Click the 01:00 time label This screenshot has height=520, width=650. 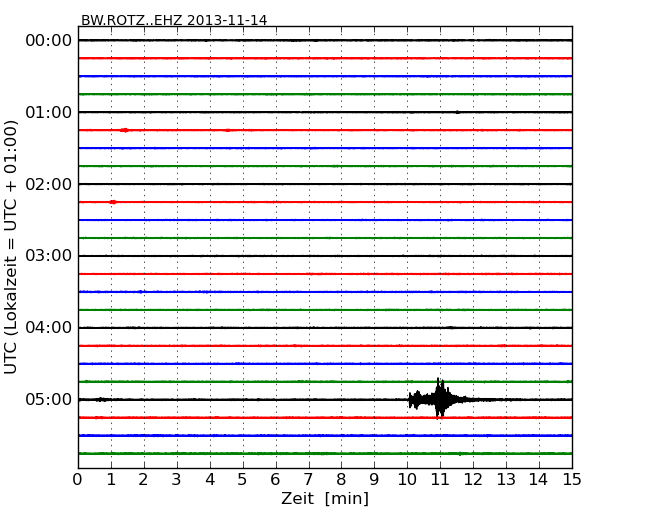49,112
